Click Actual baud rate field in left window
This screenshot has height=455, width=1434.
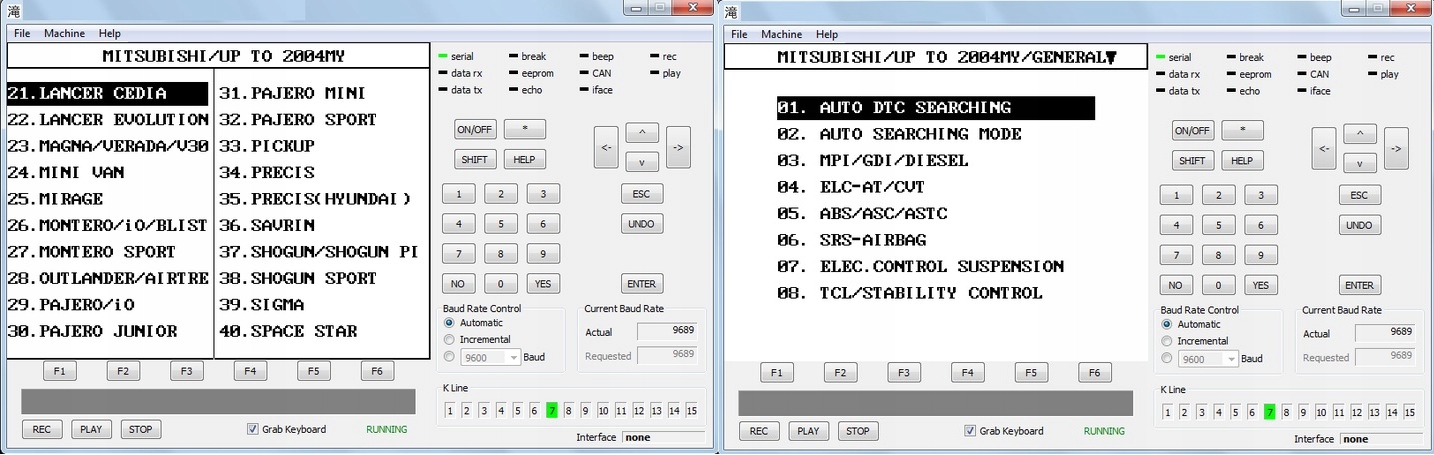(x=667, y=332)
